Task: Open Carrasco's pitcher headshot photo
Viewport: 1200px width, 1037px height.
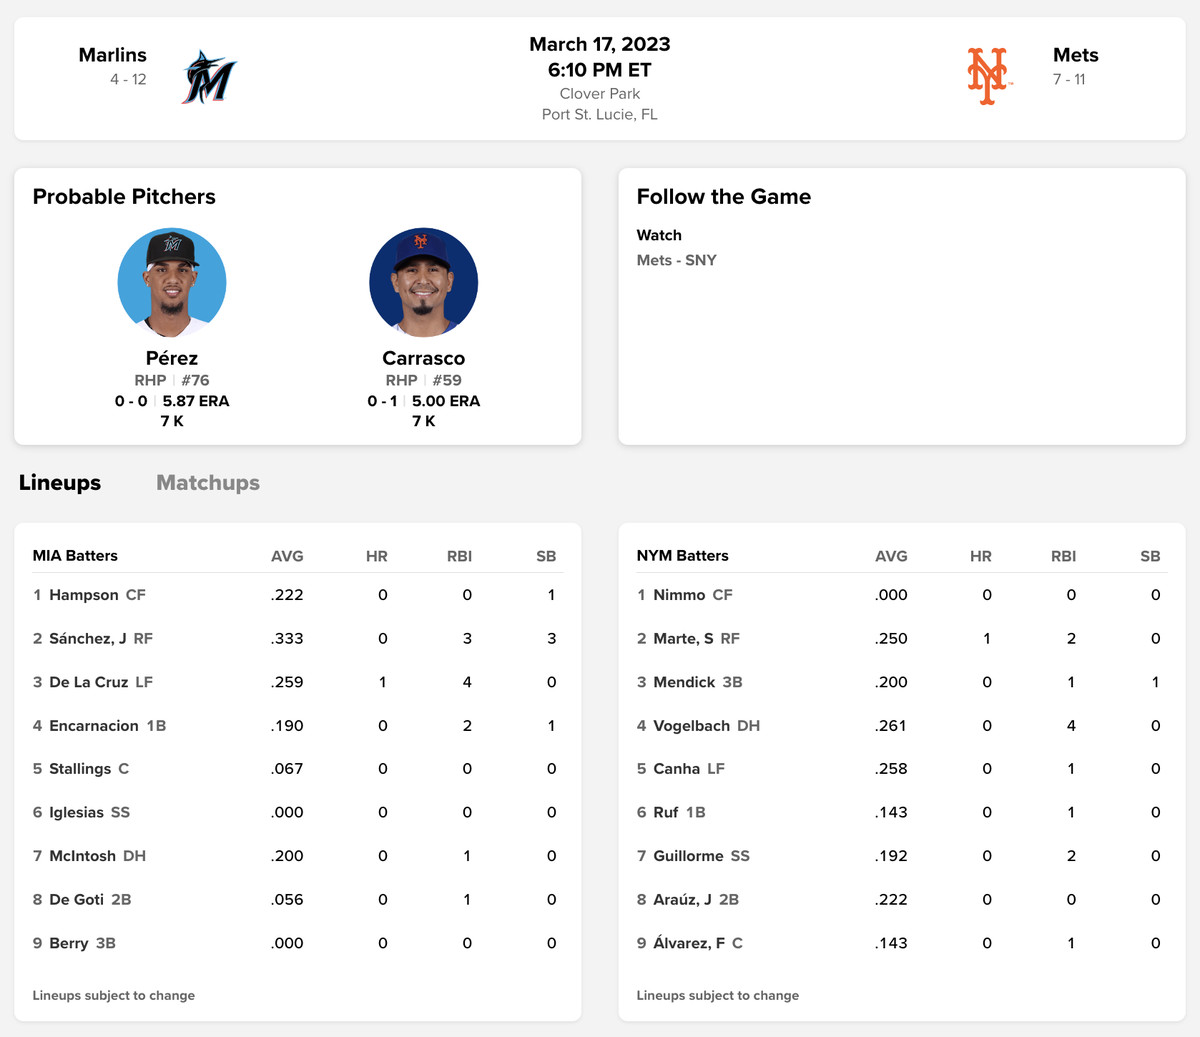Action: [x=423, y=282]
